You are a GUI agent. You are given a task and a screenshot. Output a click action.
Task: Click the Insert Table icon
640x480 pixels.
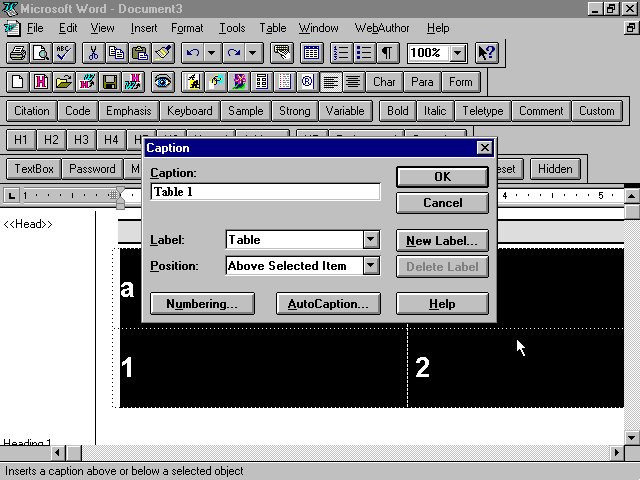pos(311,53)
